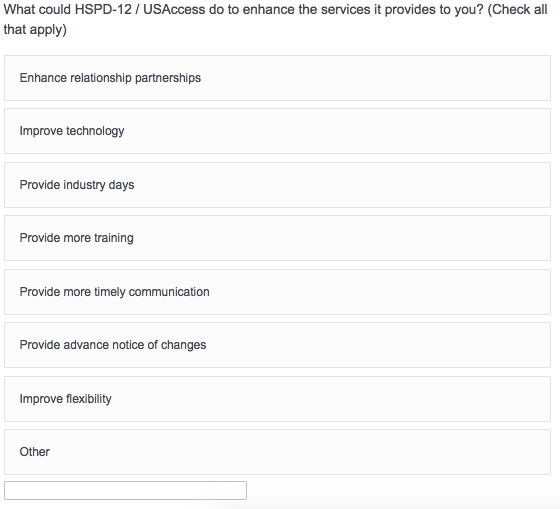560x509 pixels.
Task: Click the 'Provide industry days' label text
Action: click(x=77, y=185)
